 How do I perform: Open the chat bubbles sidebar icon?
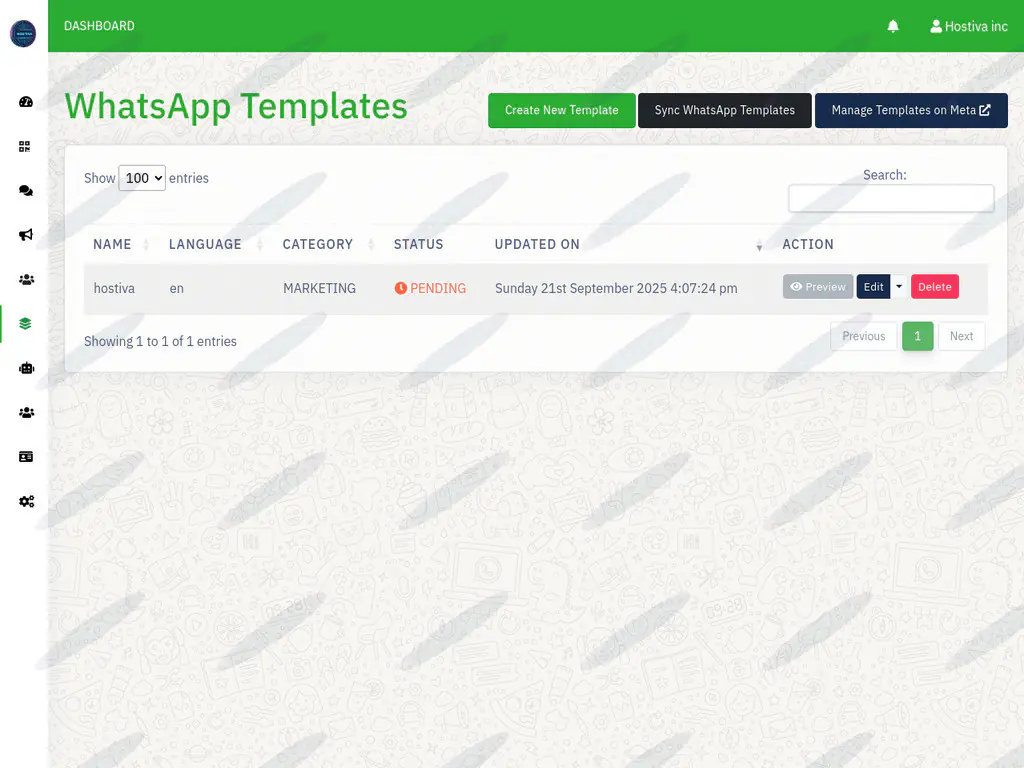(x=26, y=191)
